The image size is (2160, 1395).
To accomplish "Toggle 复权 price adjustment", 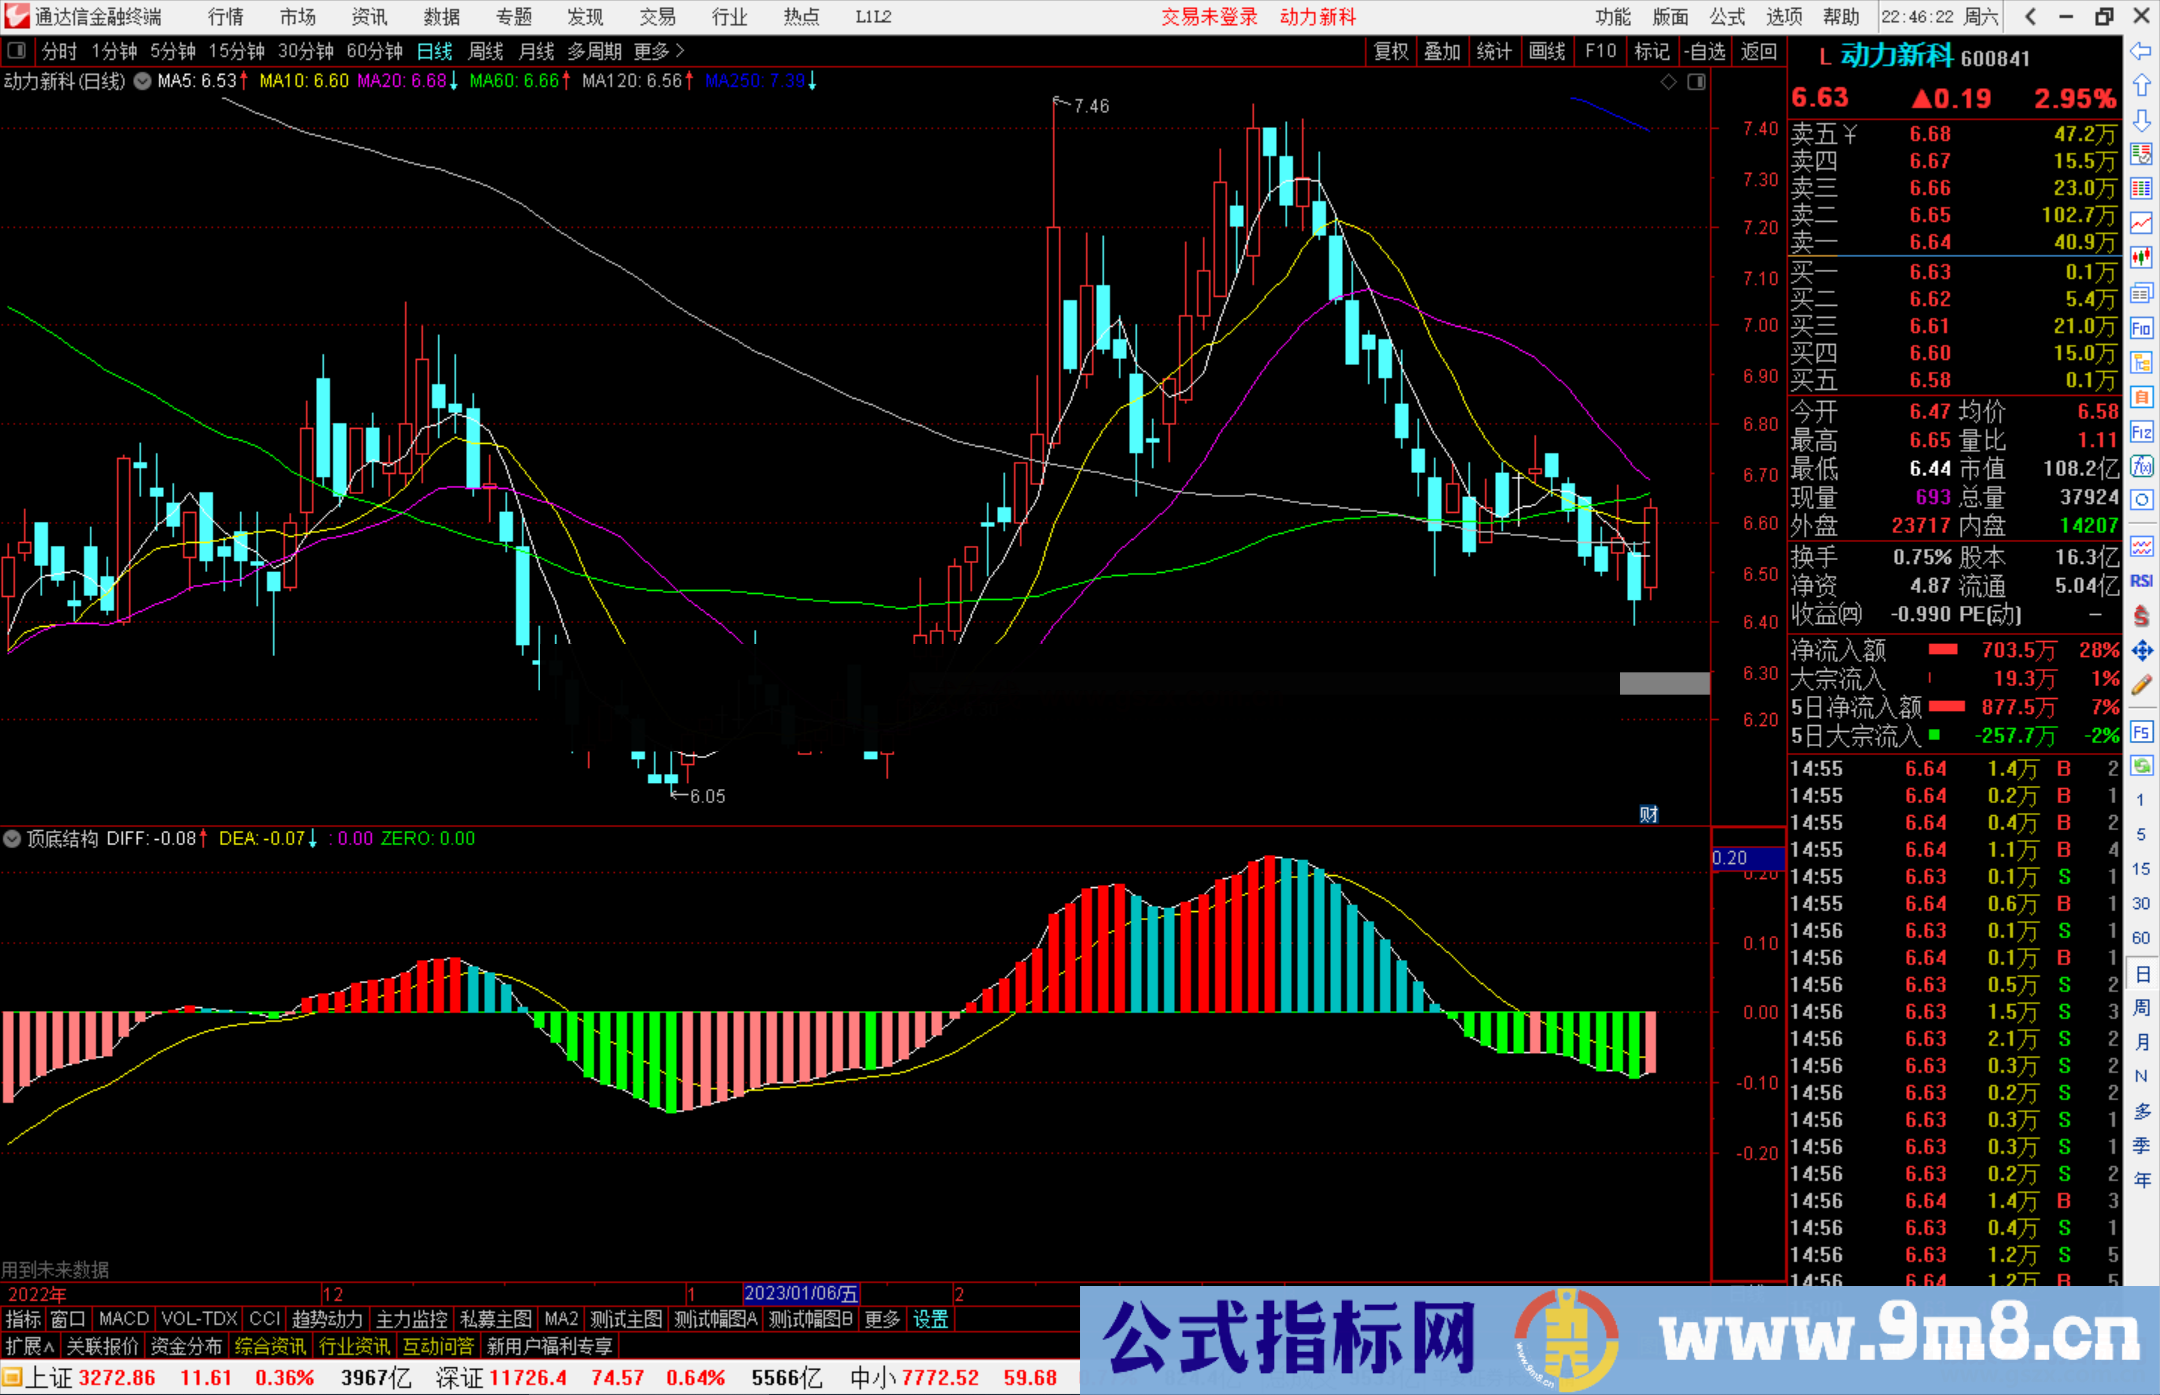I will click(1391, 51).
